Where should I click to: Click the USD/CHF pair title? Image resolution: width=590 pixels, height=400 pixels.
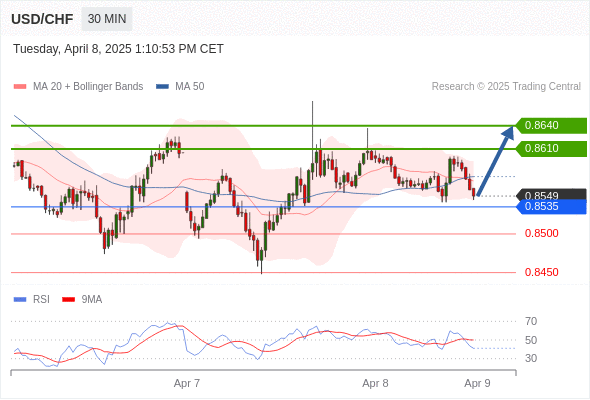pos(42,19)
